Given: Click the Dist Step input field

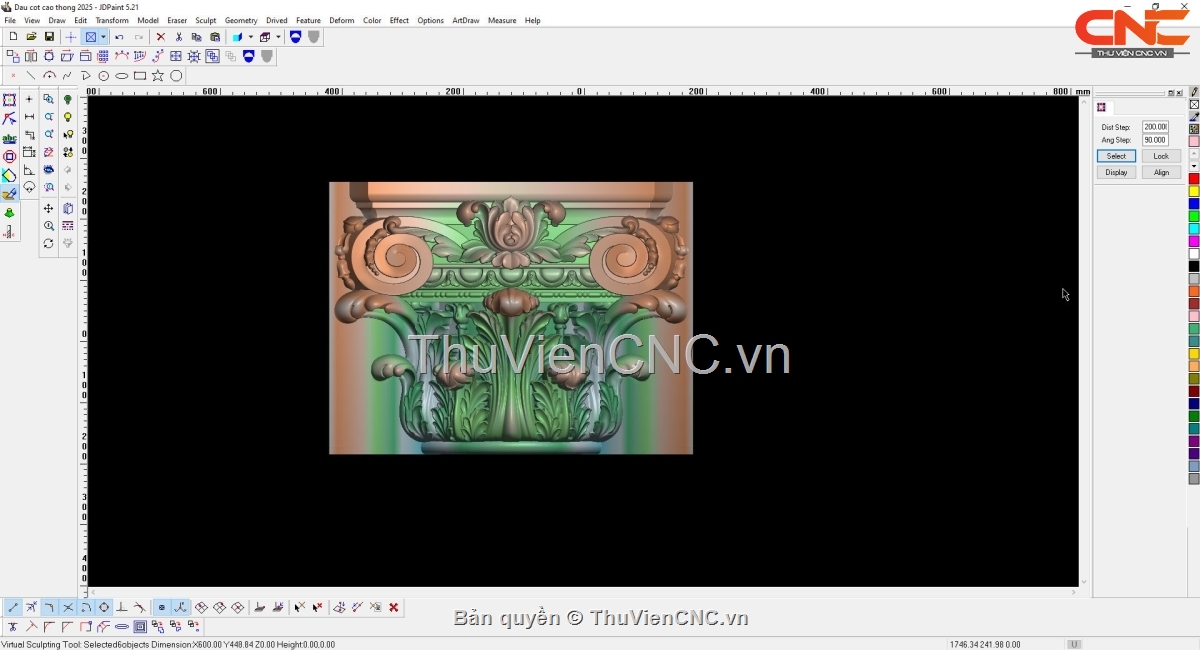Looking at the screenshot, I should point(1155,127).
